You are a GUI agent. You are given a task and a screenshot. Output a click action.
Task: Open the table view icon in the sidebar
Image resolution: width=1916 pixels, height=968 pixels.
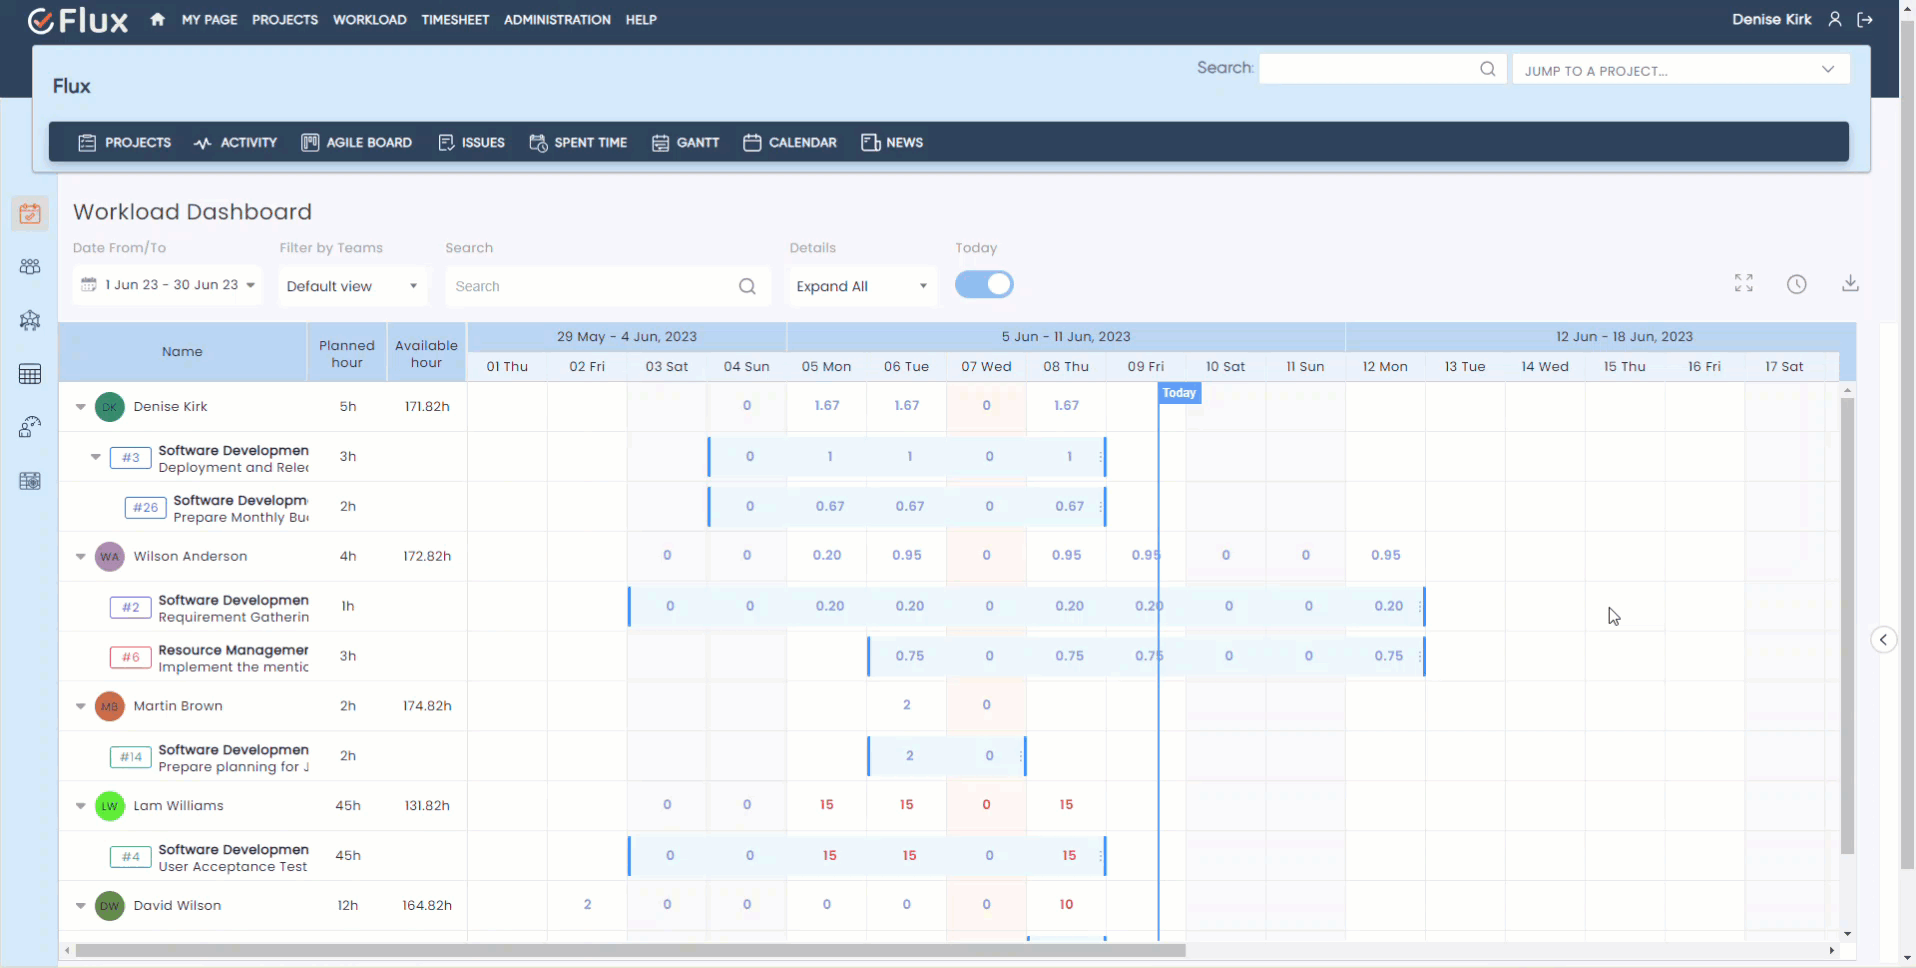click(x=30, y=374)
